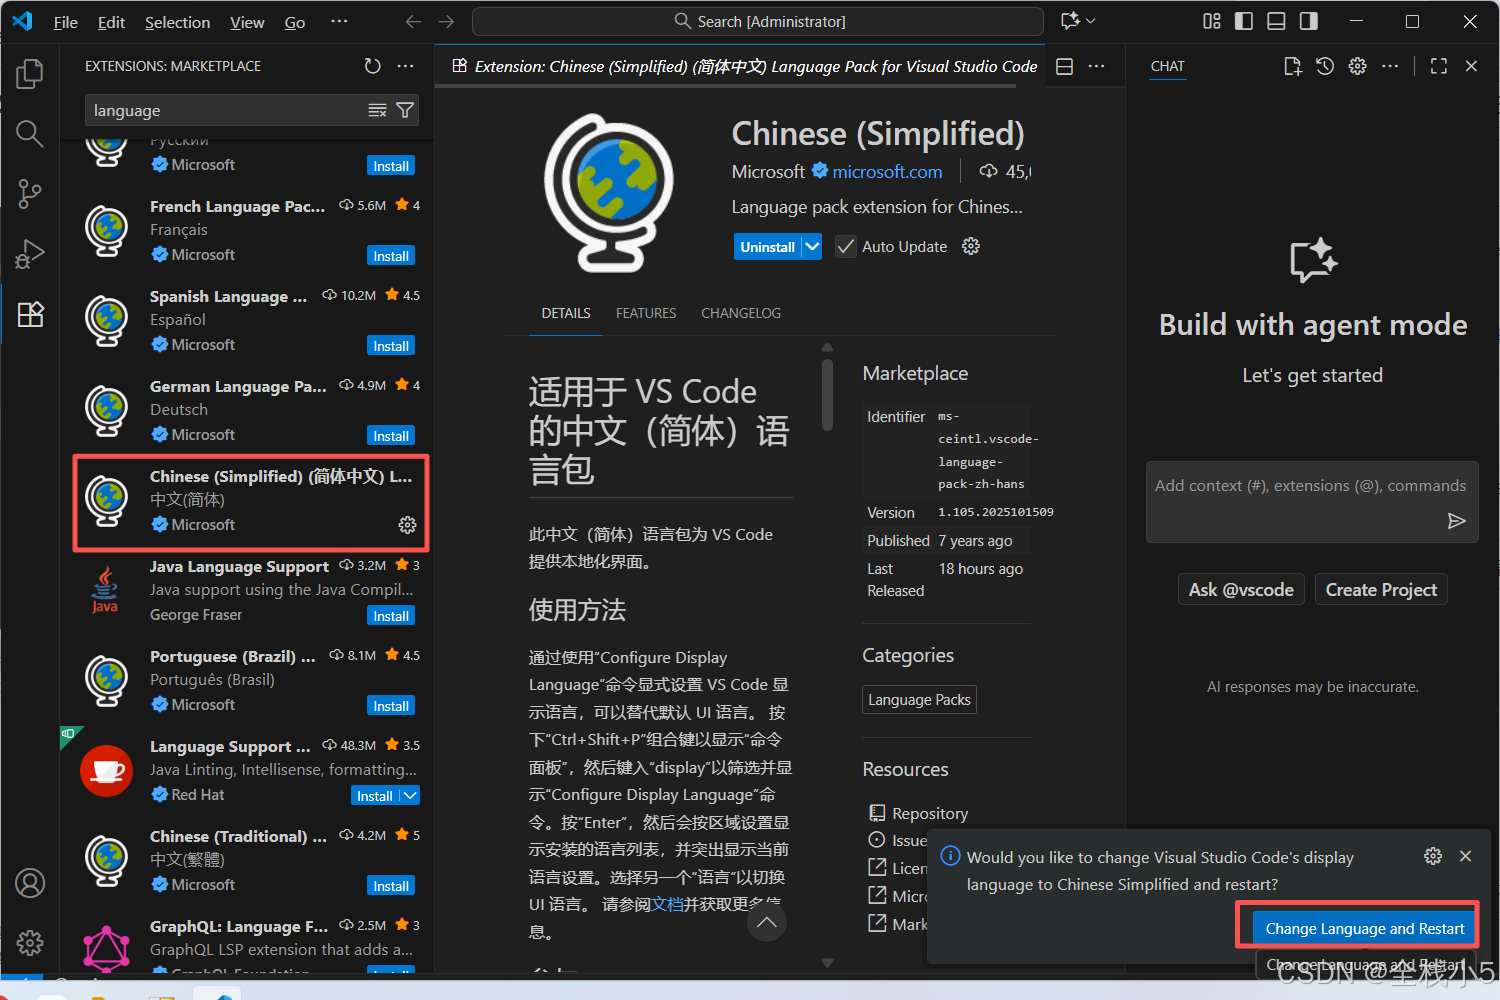Go forward navigation arrow in title bar

[x=446, y=21]
